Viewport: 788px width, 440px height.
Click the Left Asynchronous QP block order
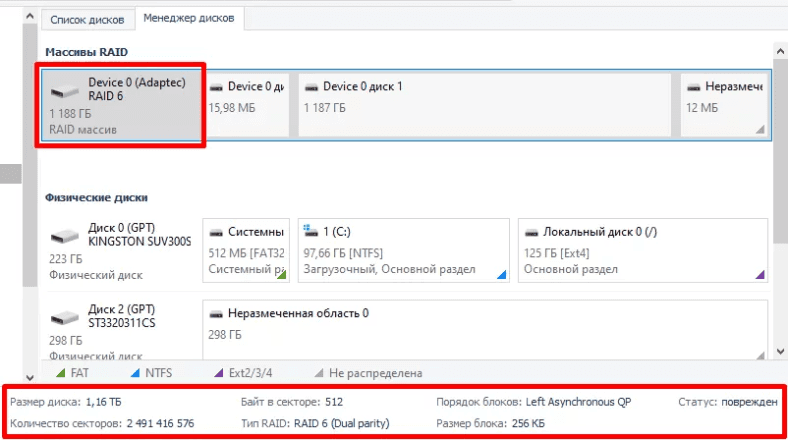tap(578, 402)
